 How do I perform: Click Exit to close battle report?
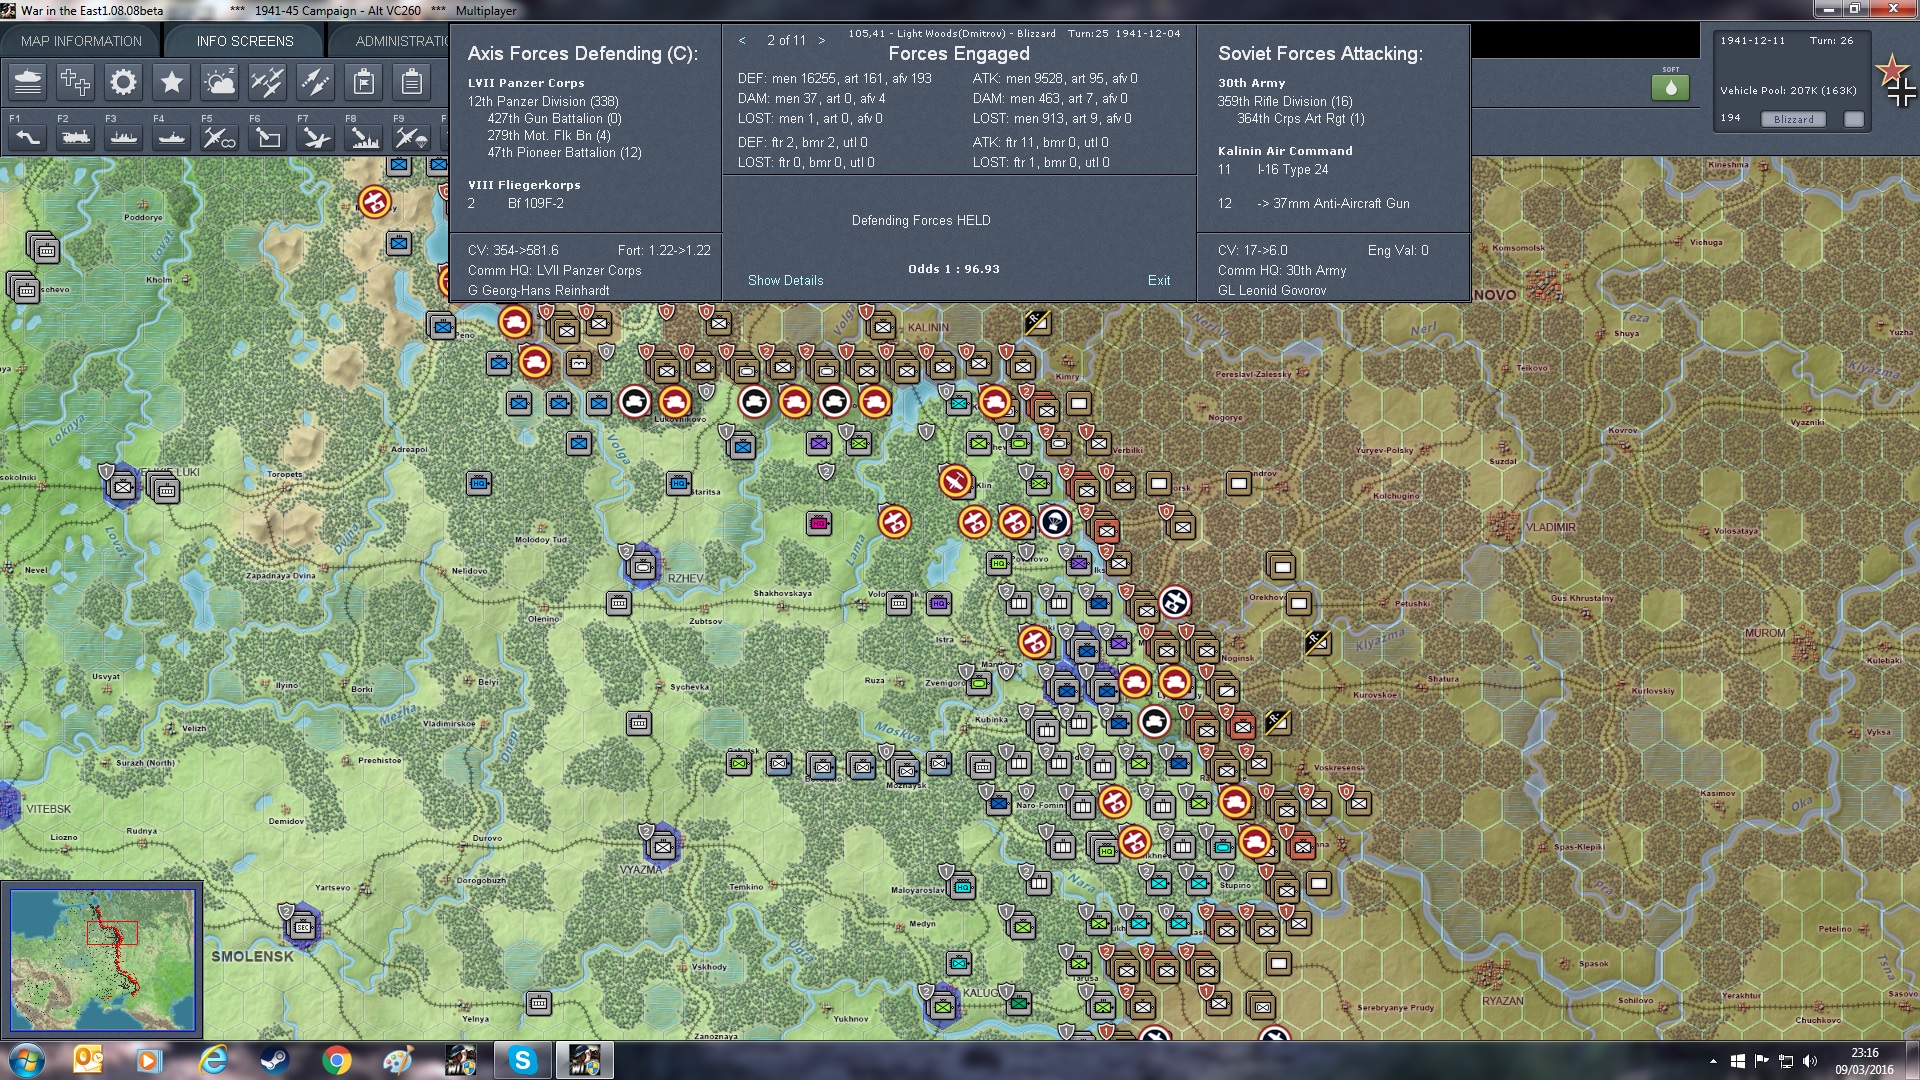(1159, 281)
